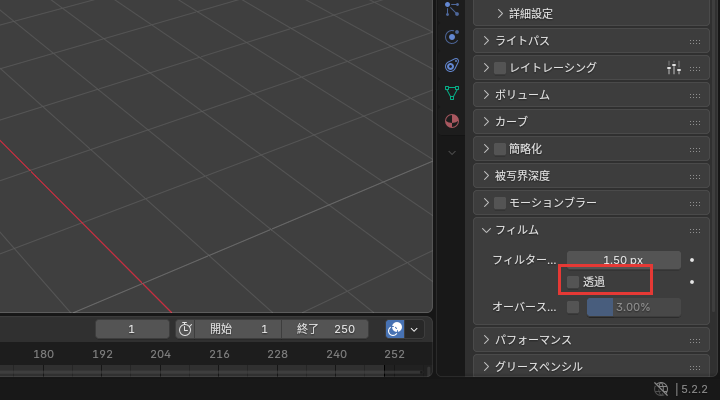Expand the 簡略化 panel arrow
Viewport: 720px width, 400px height.
[x=486, y=149]
